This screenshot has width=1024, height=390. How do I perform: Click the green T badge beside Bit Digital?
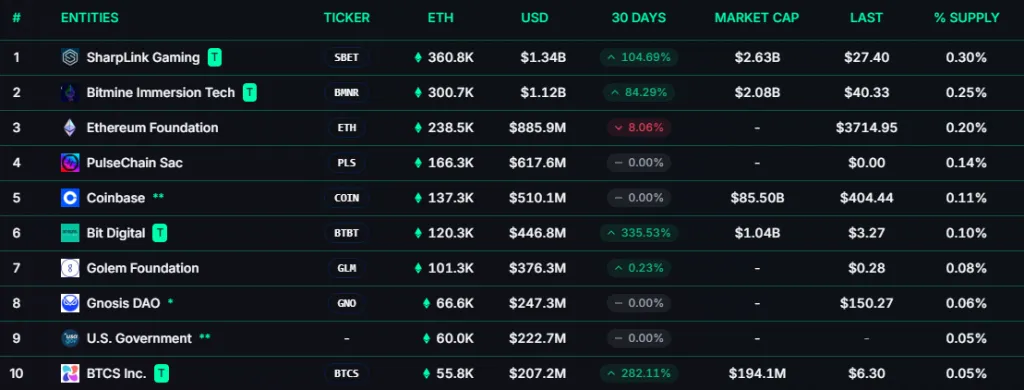[x=160, y=233]
